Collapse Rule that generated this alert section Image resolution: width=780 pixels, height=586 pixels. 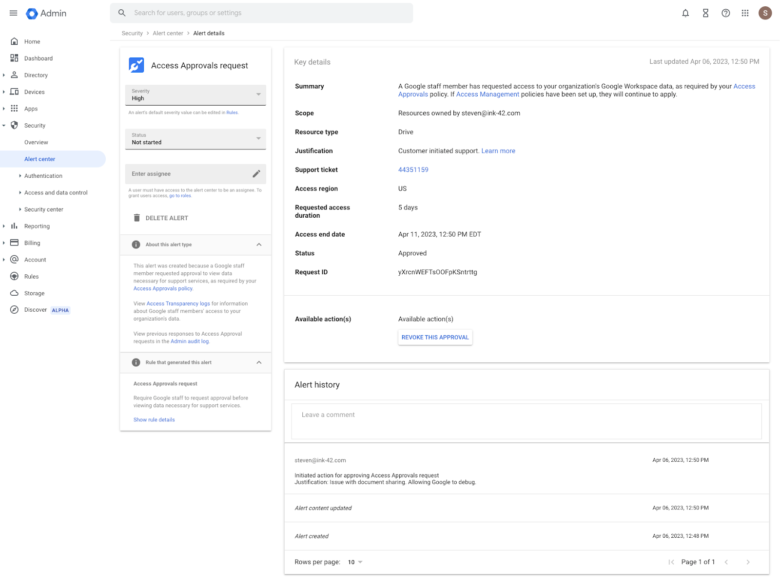pyautogui.click(x=259, y=362)
